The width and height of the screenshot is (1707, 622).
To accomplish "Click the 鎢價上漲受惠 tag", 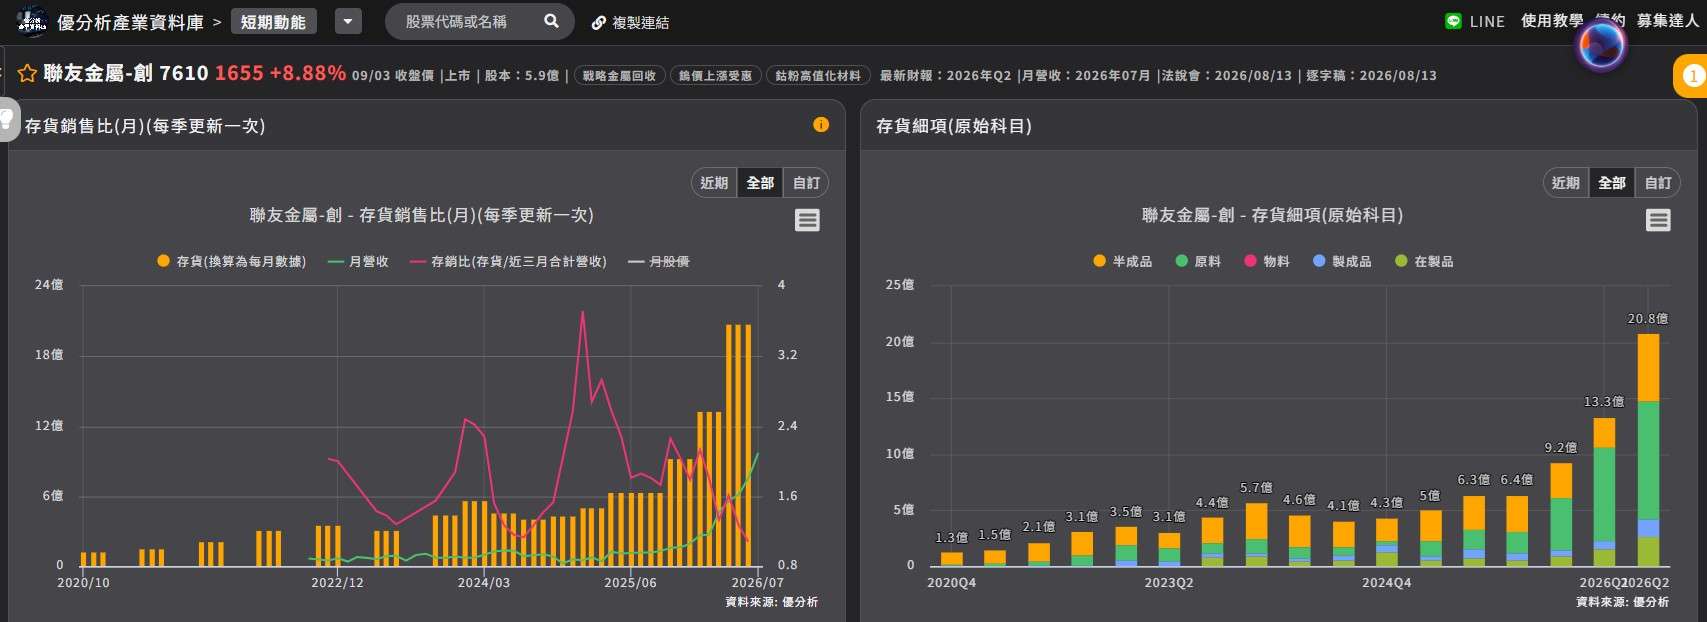I will 715,75.
